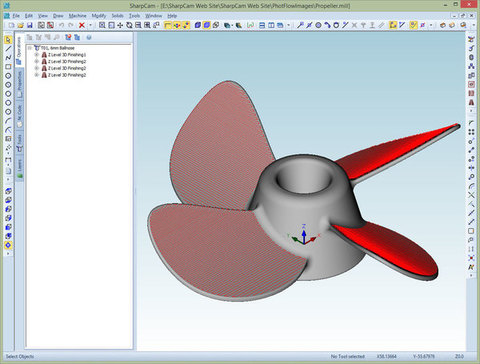Image resolution: width=480 pixels, height=364 pixels.
Task: Toggle the first yellow highlighted snap button
Action: coord(168,25)
